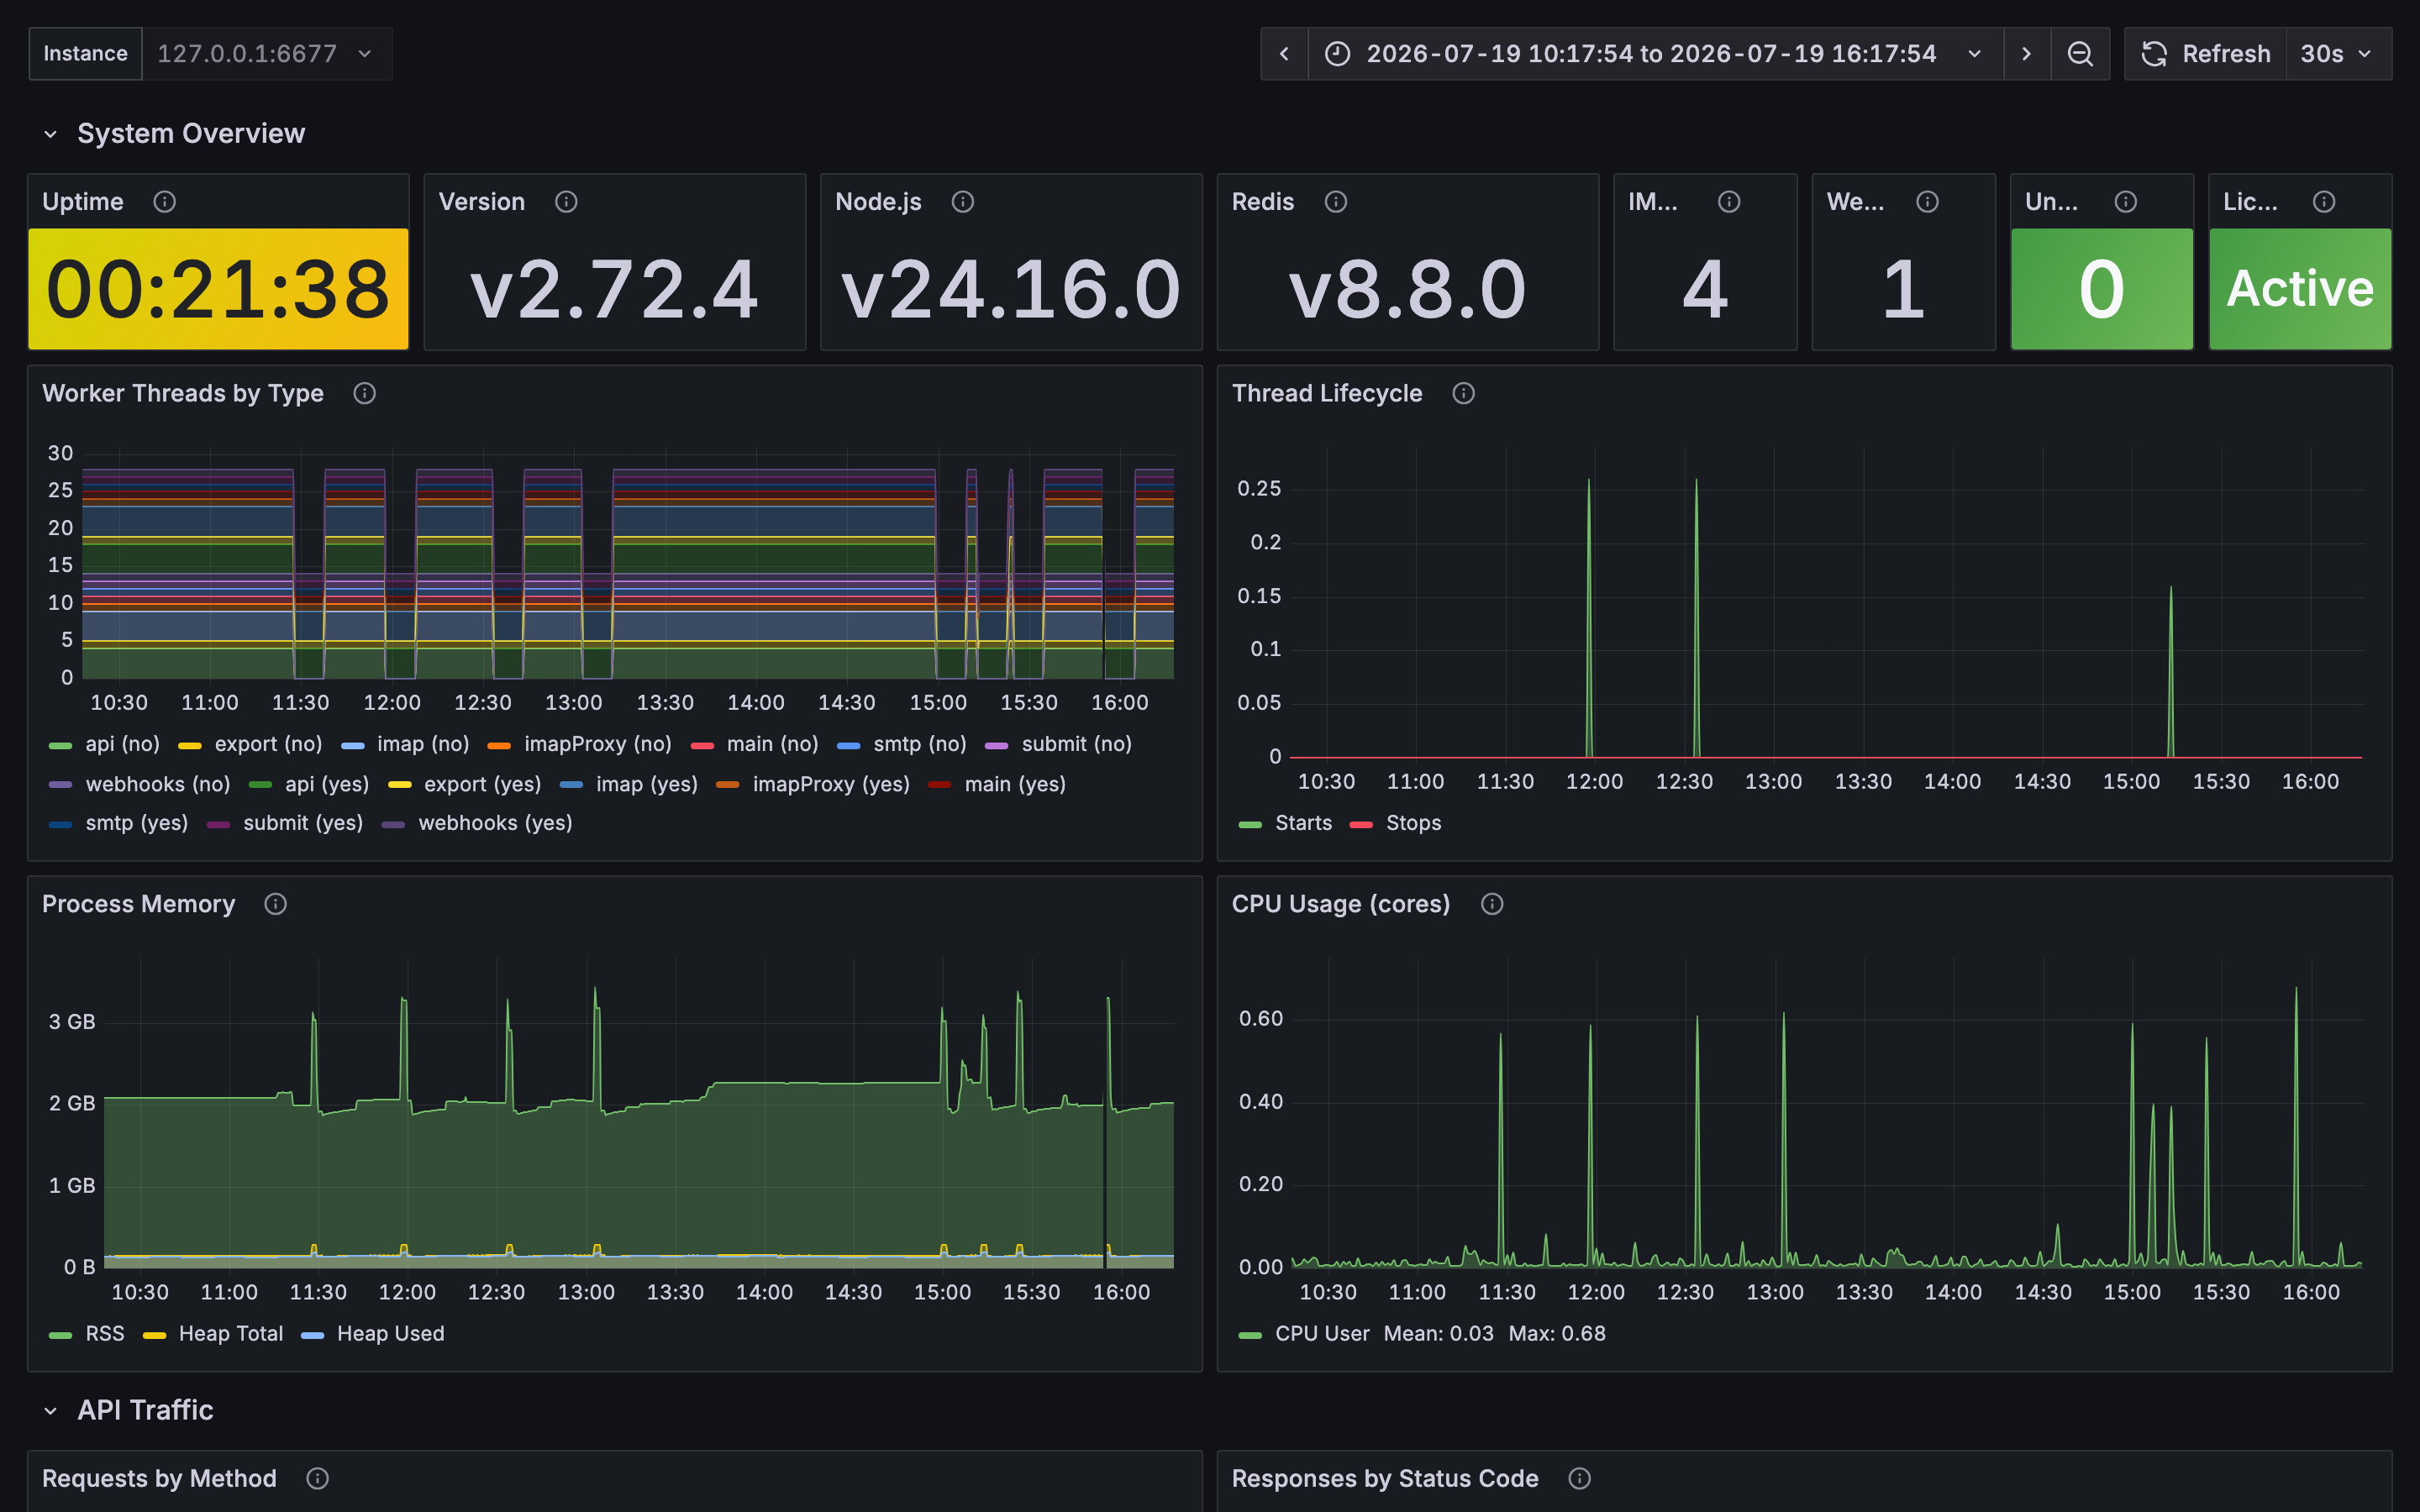Open the Version panel title menu
The image size is (2420, 1512).
(x=482, y=202)
